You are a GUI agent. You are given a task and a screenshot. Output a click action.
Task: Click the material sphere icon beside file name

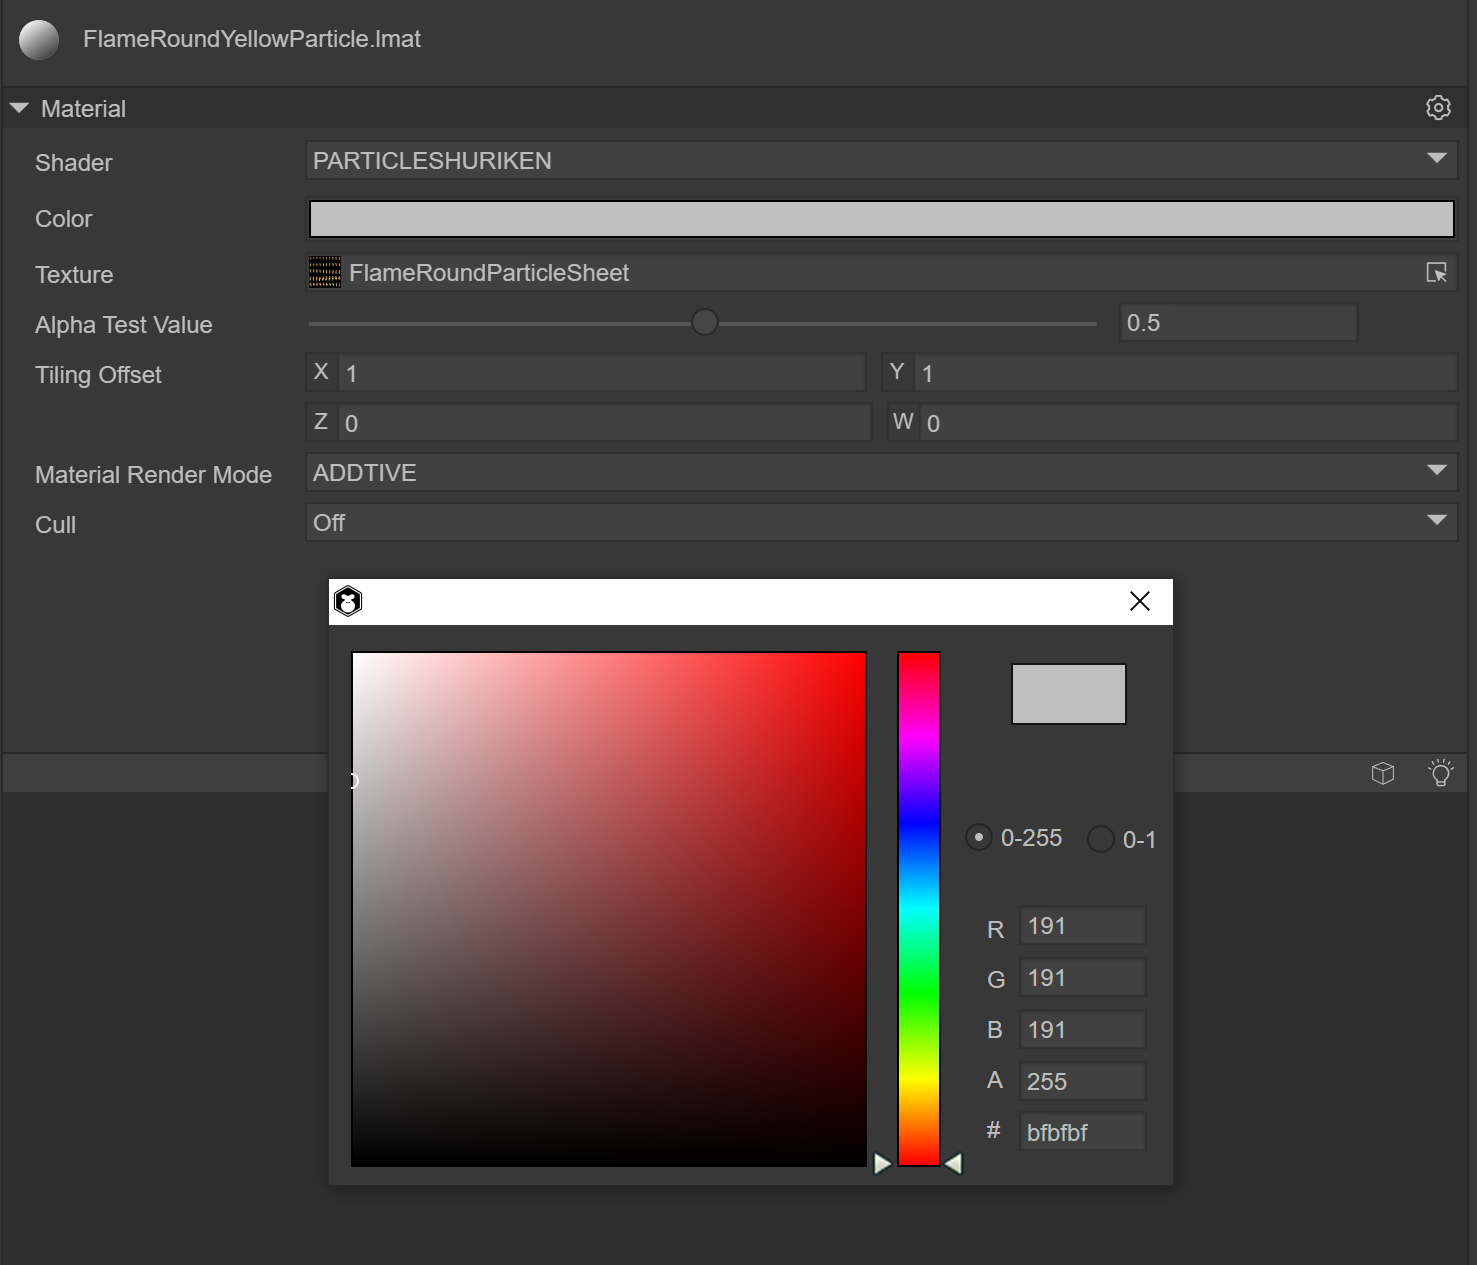[39, 40]
